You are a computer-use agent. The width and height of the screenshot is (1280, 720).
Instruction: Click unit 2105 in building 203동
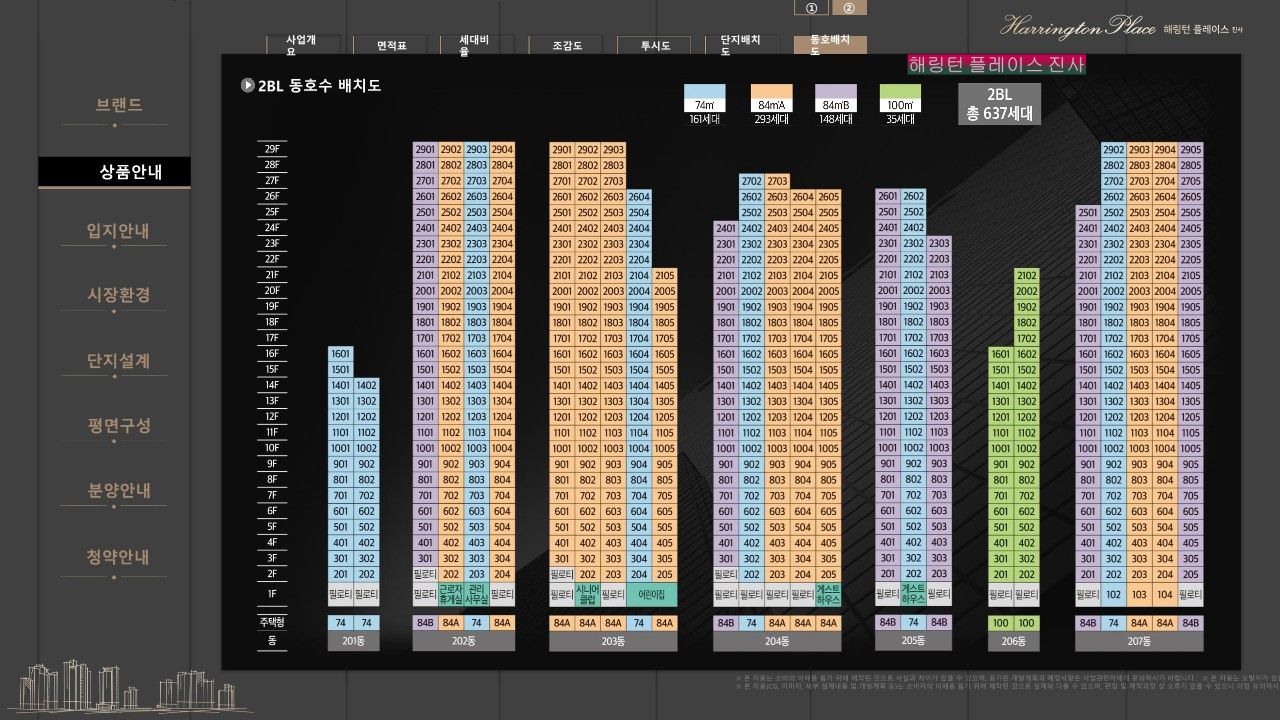[665, 275]
